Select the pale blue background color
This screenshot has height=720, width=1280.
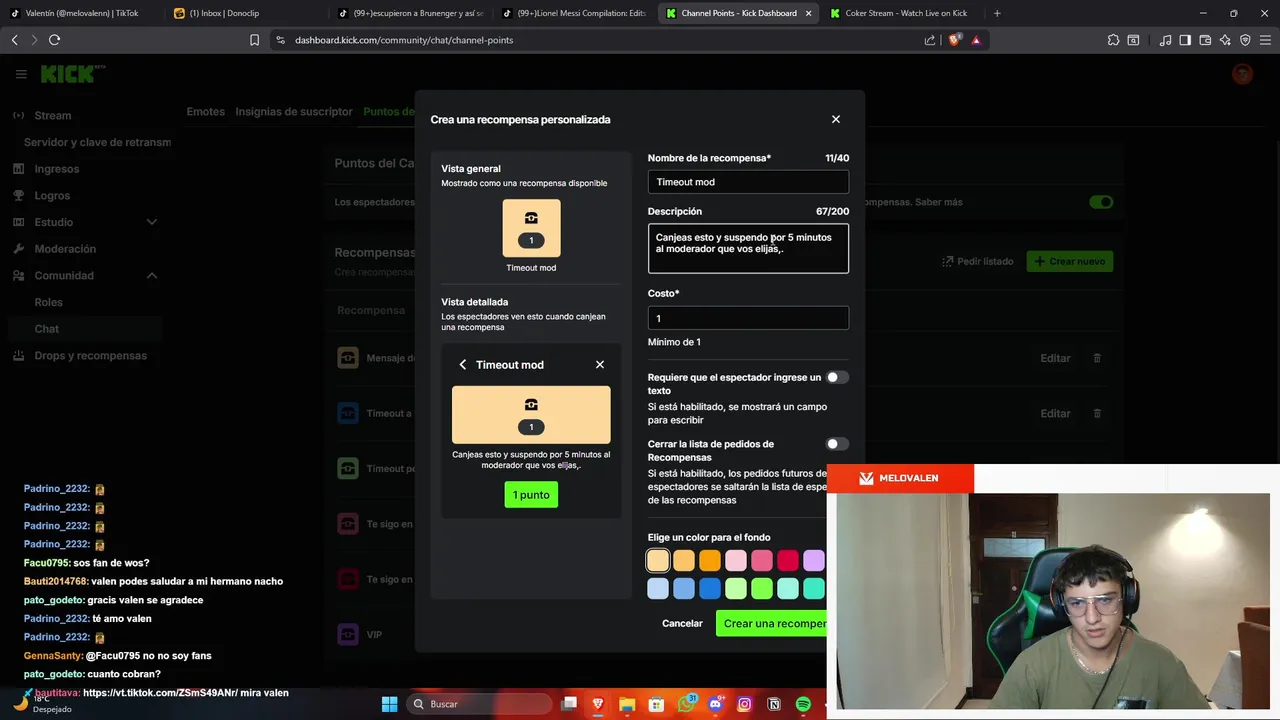[x=658, y=589]
